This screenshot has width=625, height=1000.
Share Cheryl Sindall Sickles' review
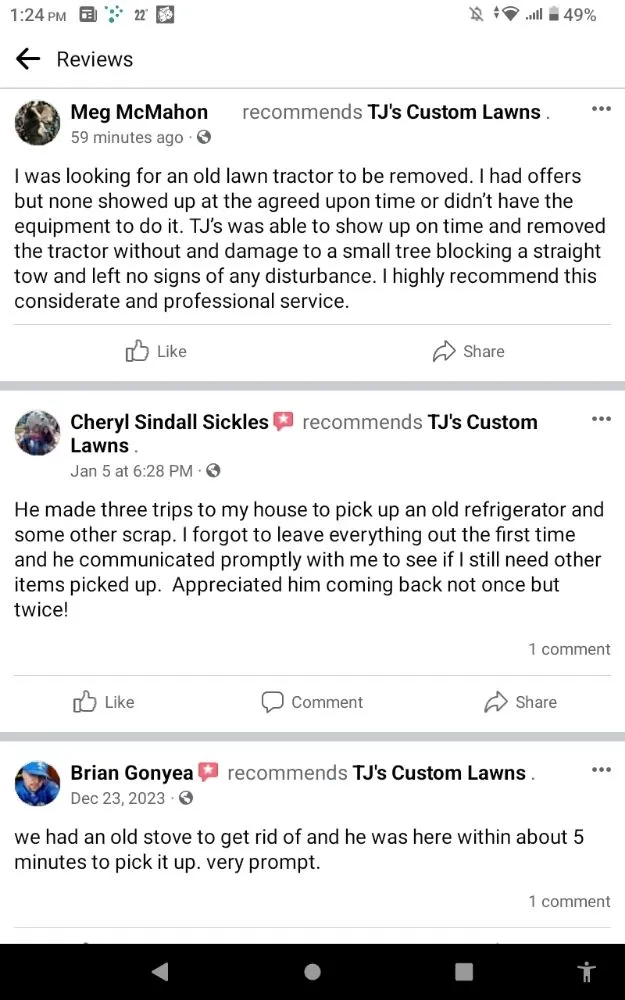(x=520, y=702)
